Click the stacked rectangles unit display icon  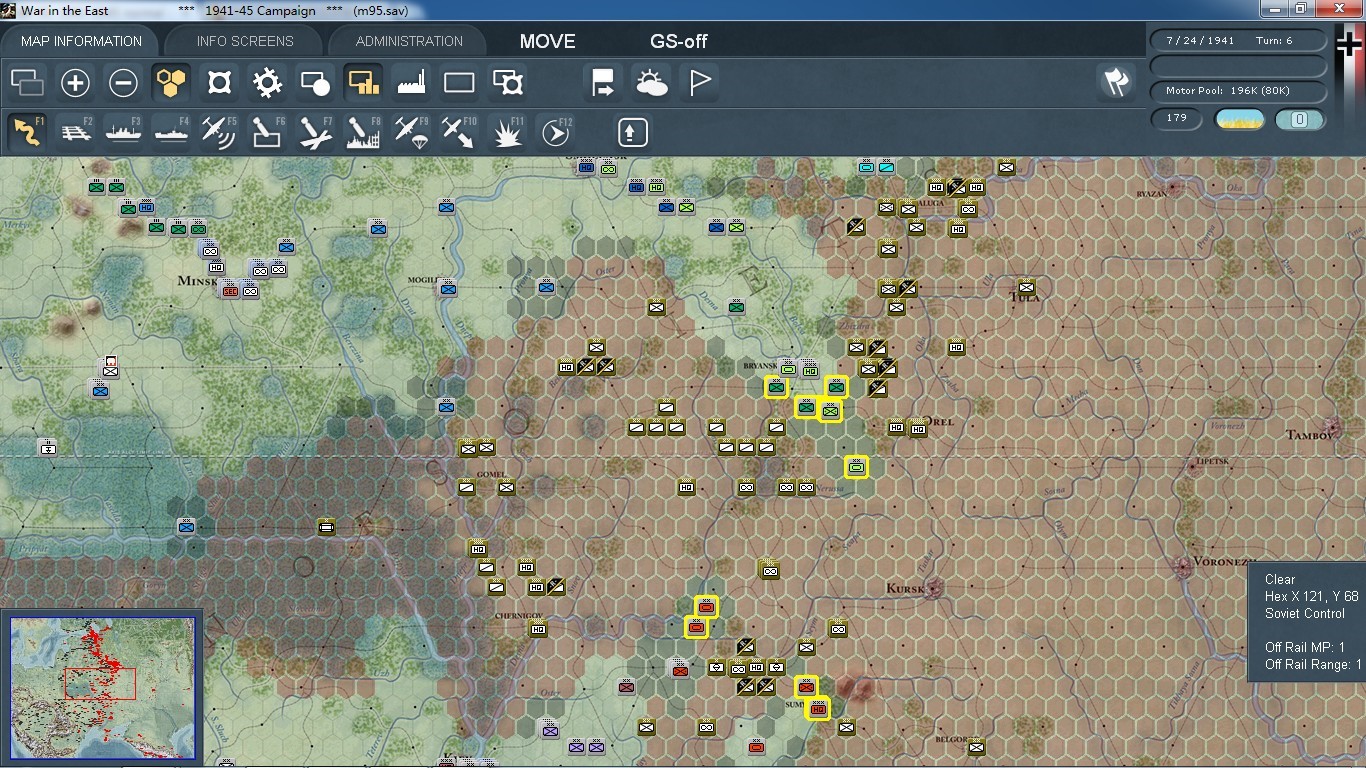point(27,83)
